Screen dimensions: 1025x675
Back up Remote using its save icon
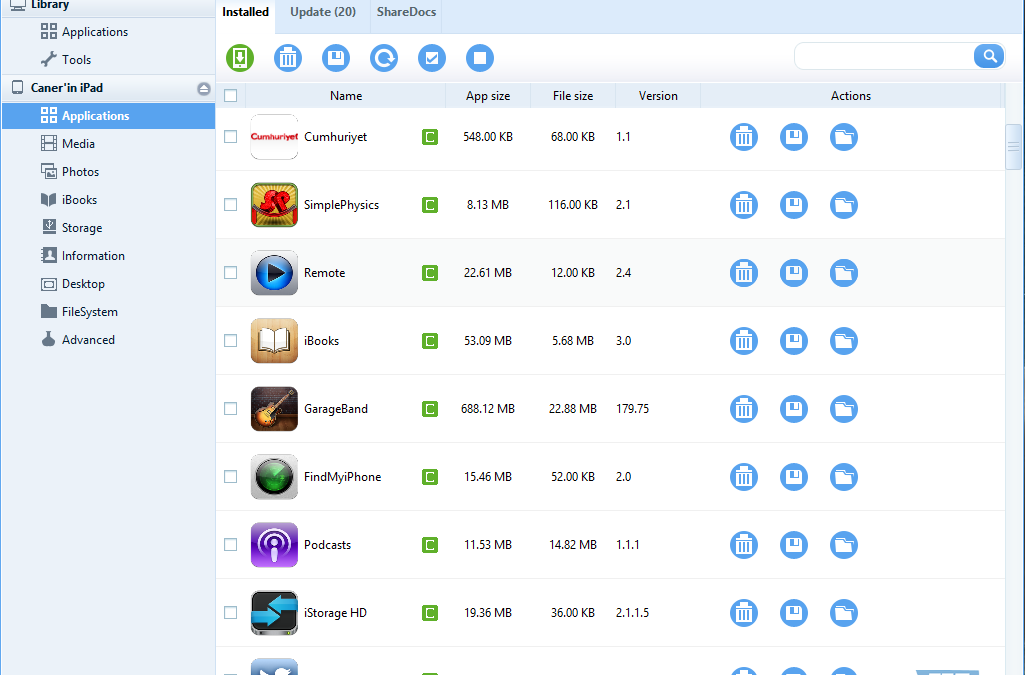pyautogui.click(x=794, y=273)
